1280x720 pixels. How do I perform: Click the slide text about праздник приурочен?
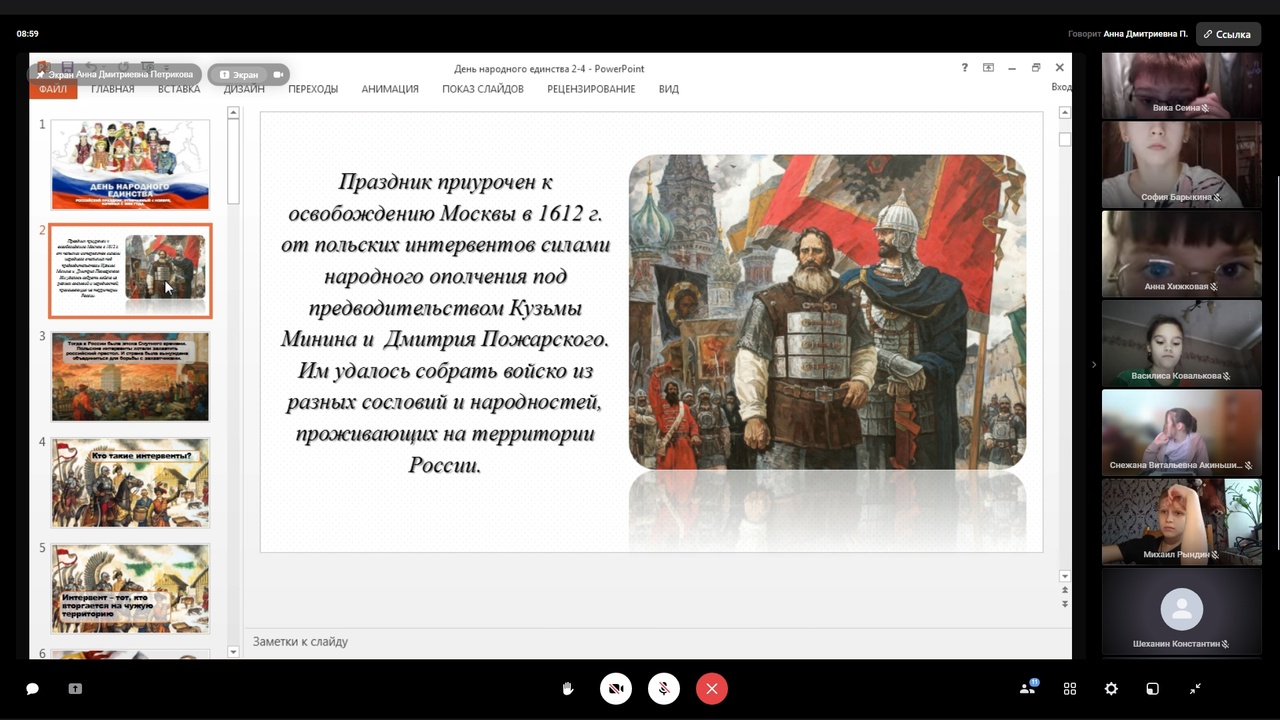445,323
